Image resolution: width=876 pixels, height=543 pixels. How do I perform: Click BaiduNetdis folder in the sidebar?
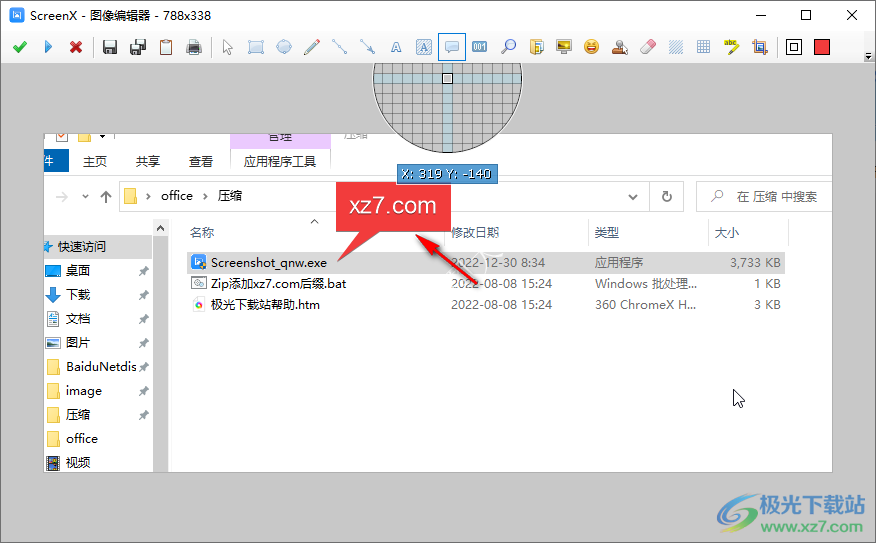(101, 367)
